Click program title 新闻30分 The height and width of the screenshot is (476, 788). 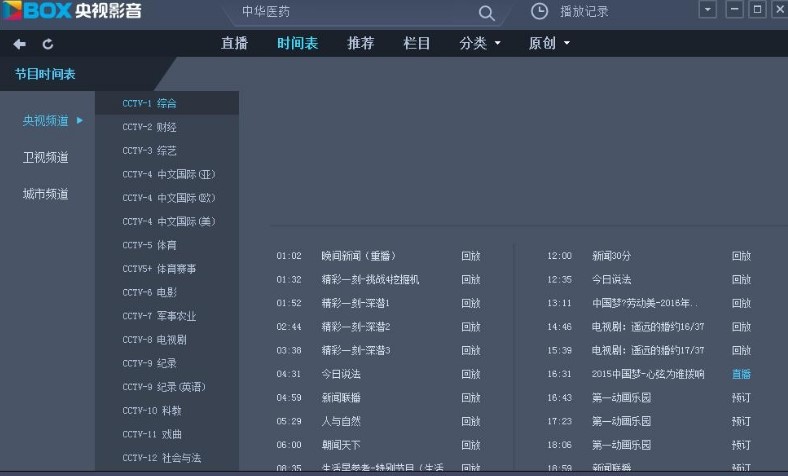coord(611,256)
